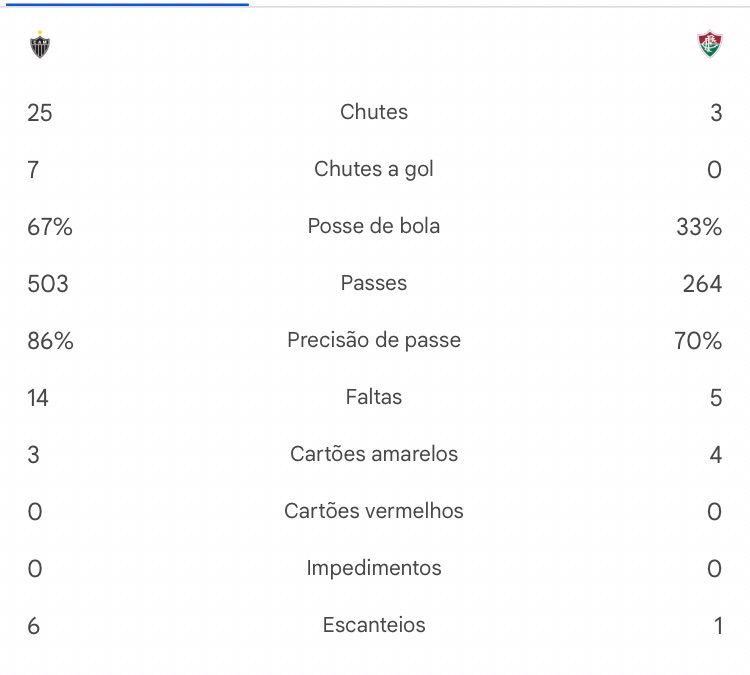Click the Atlético Mineiro team crest
The image size is (750, 675).
(40, 44)
